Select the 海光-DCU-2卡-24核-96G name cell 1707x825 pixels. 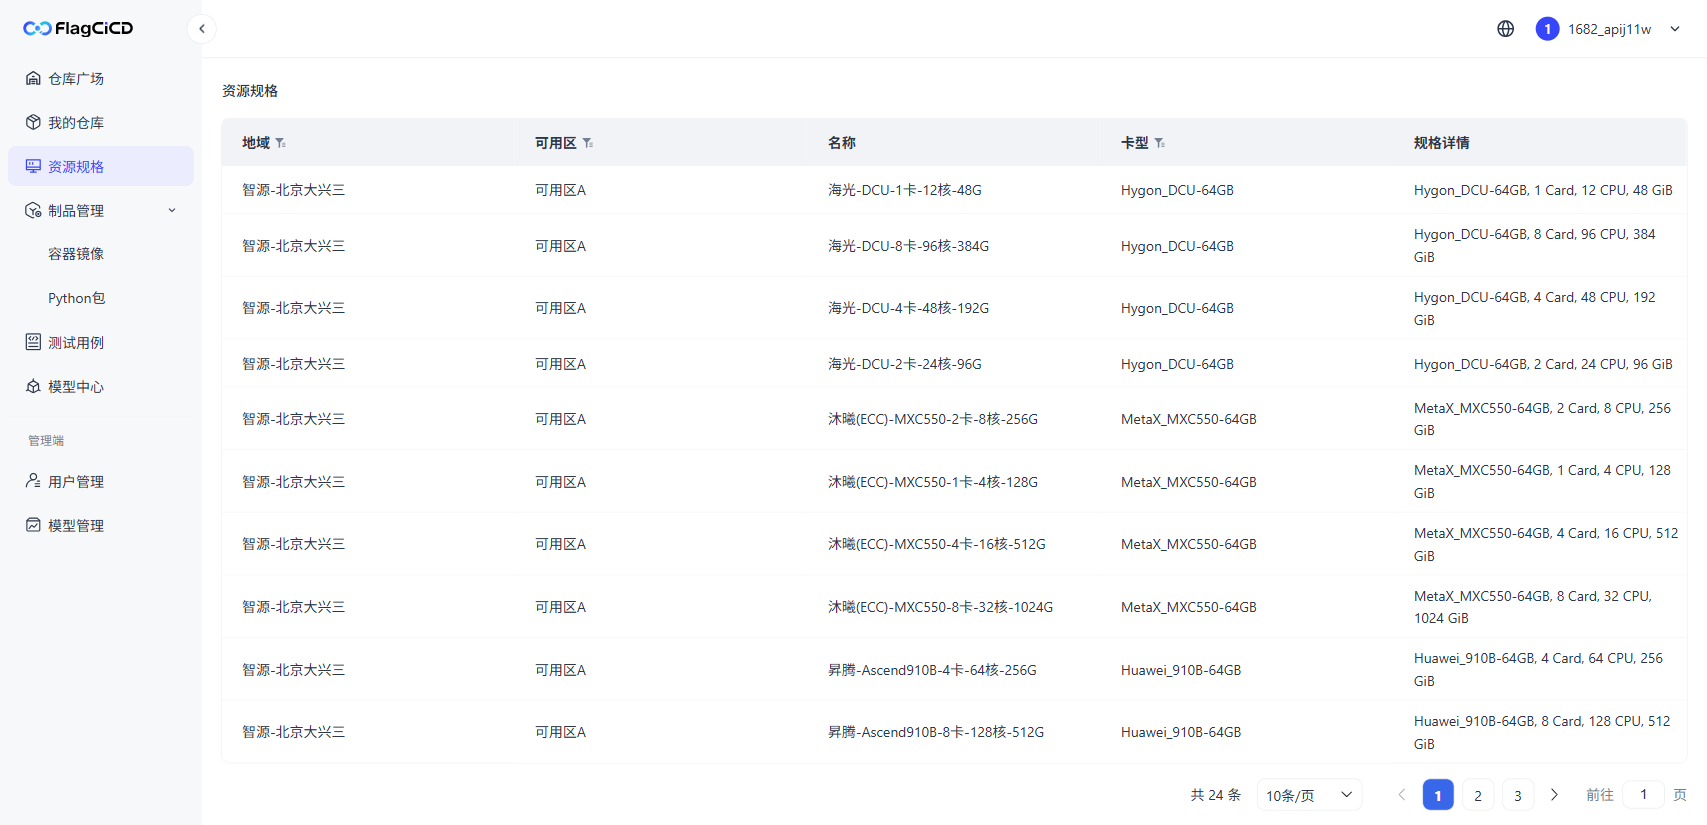tap(905, 364)
